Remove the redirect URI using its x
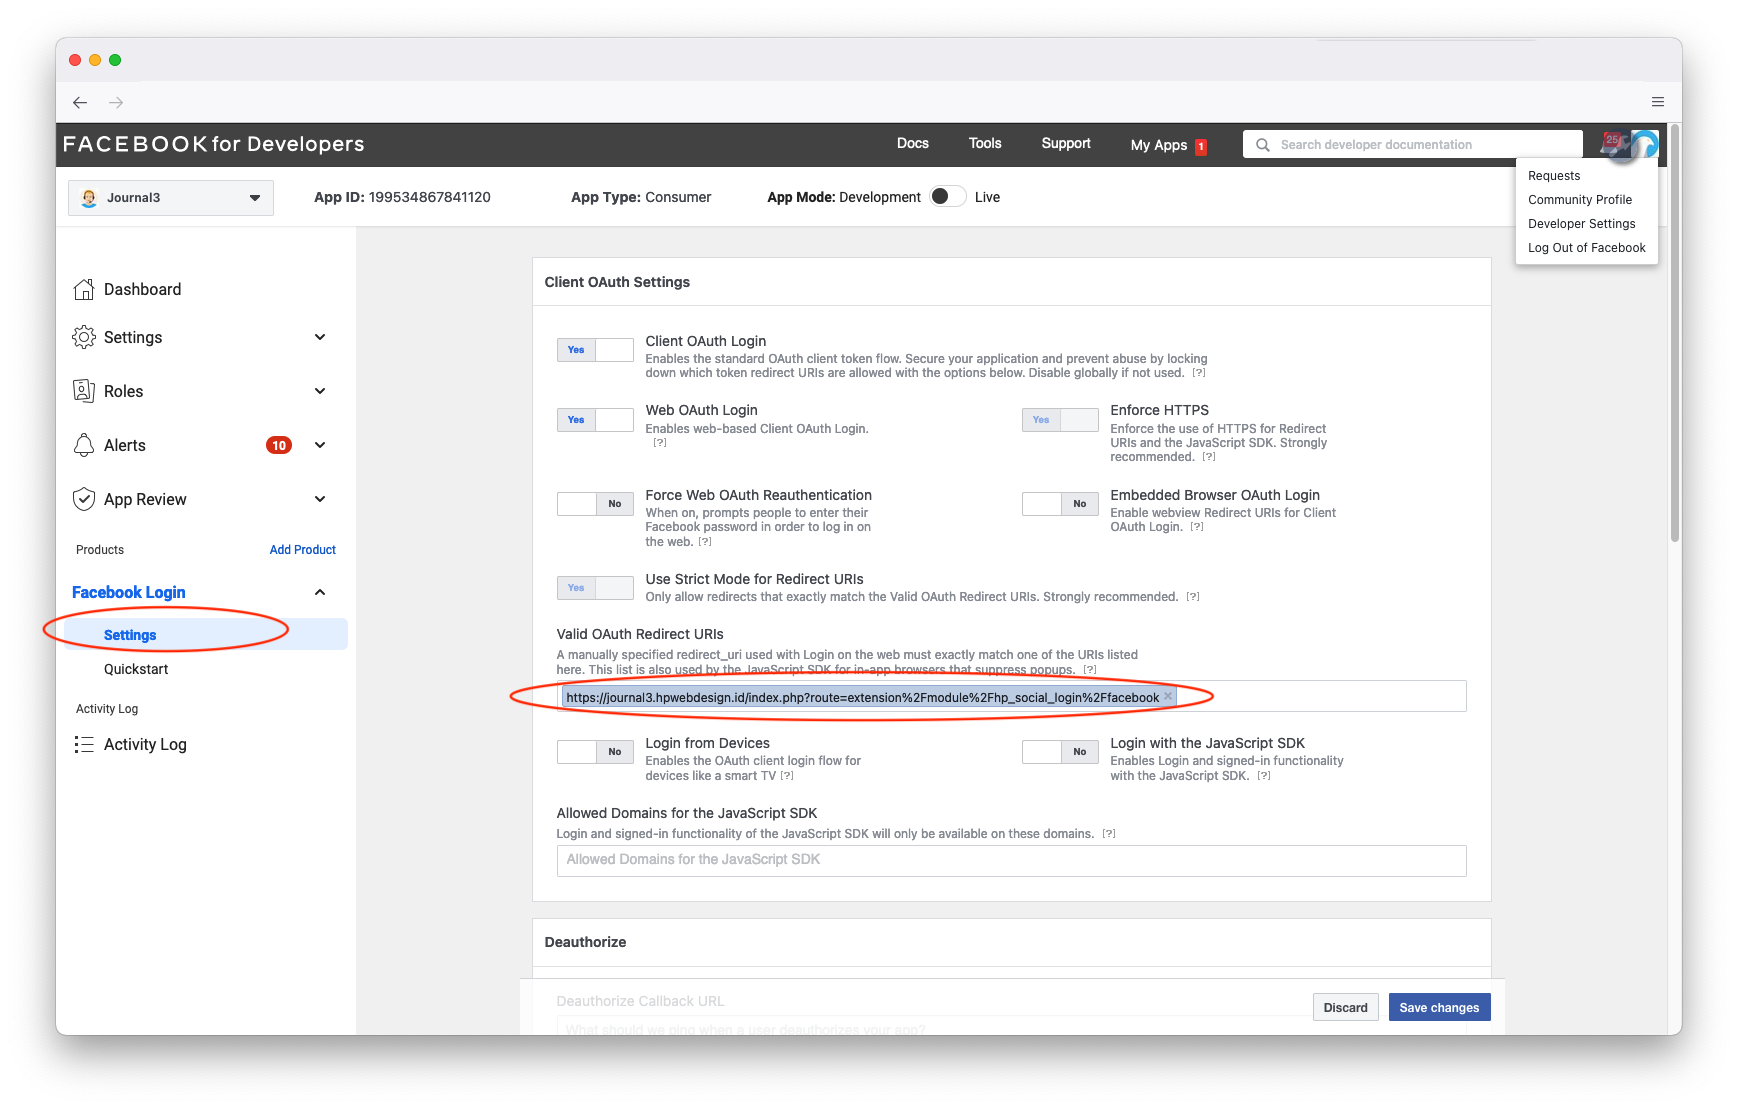 (1167, 697)
